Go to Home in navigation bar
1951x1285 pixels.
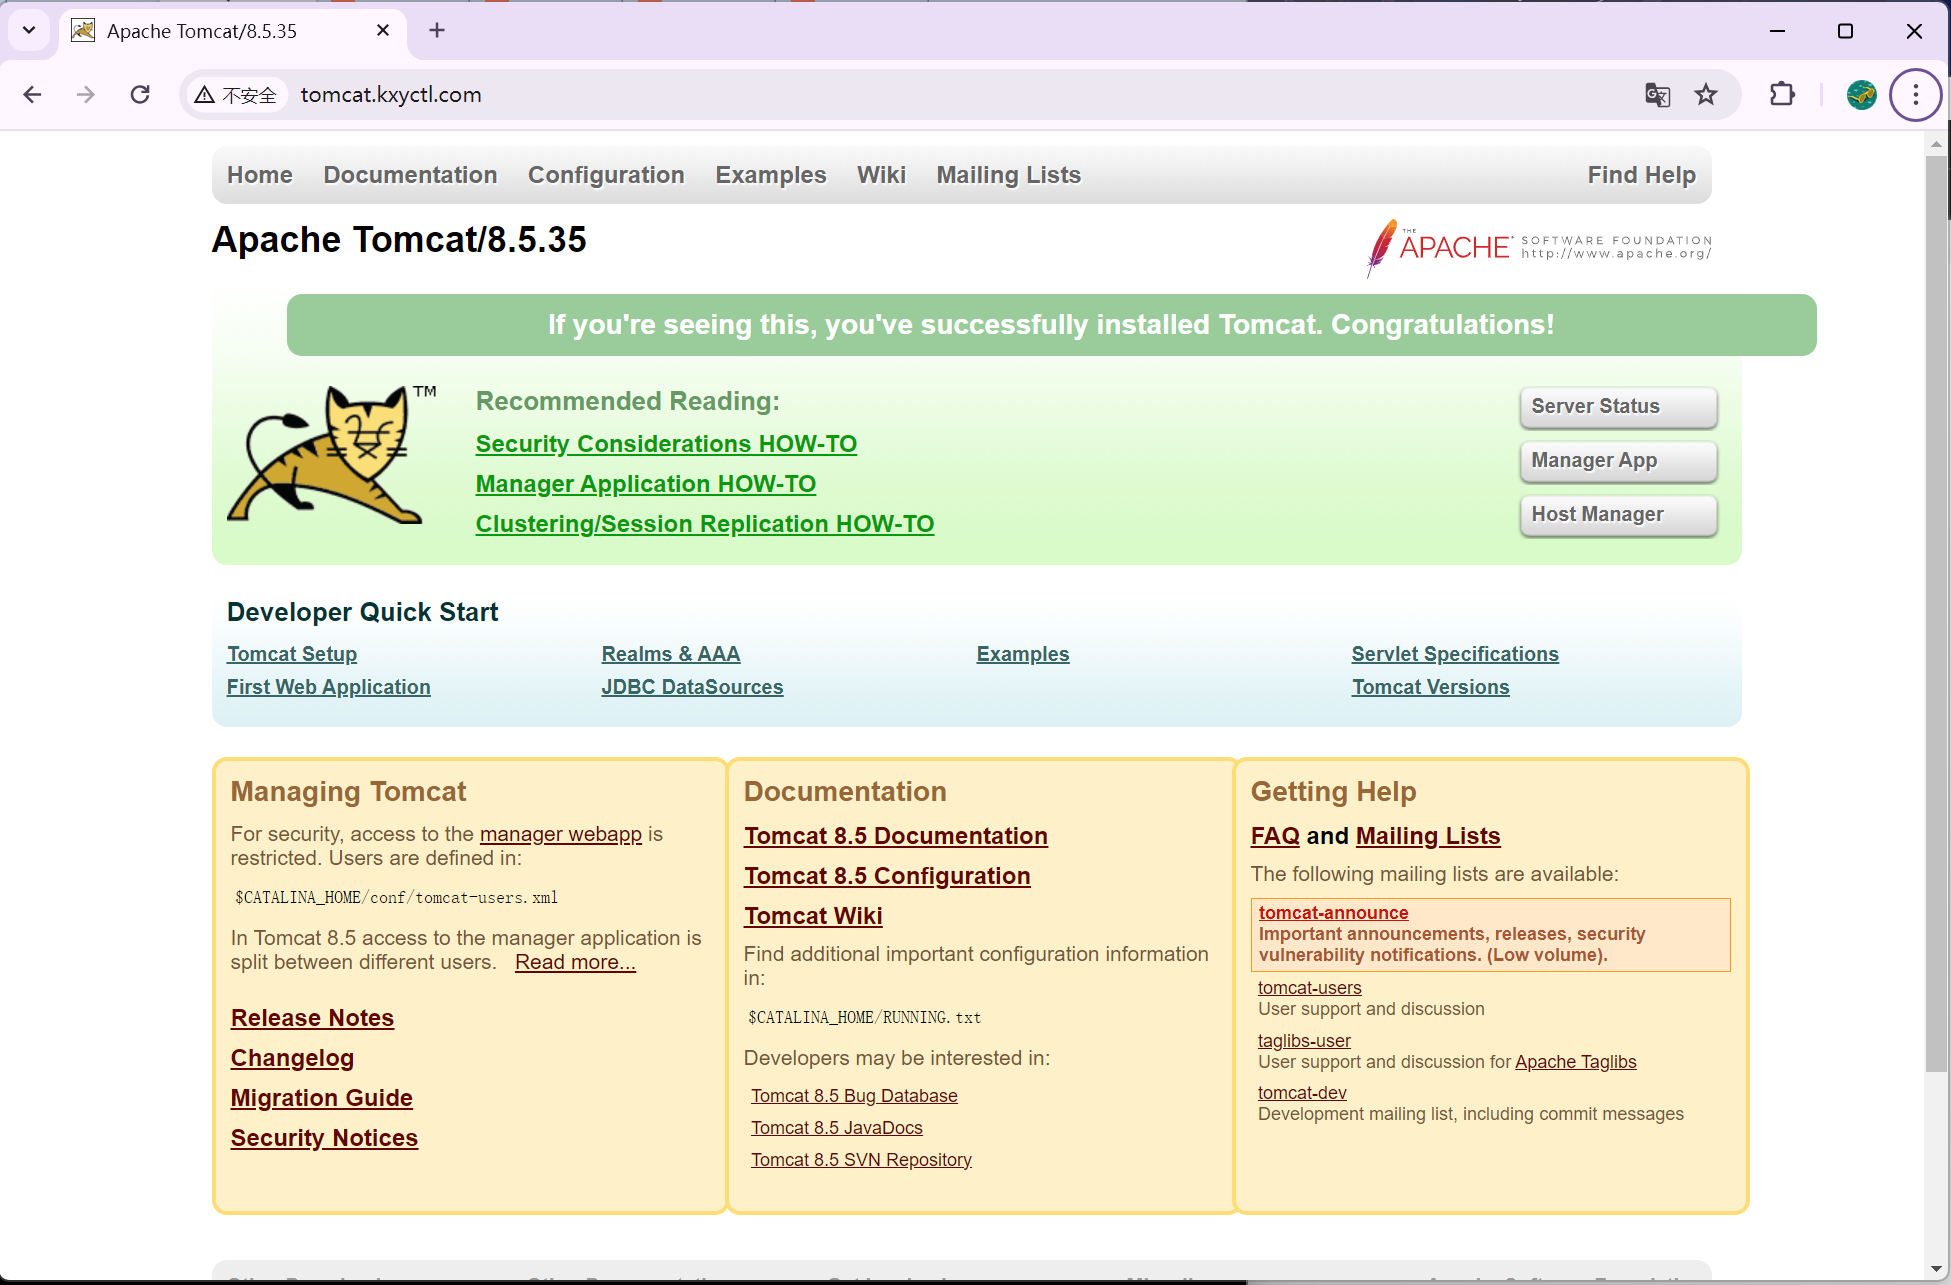[260, 175]
